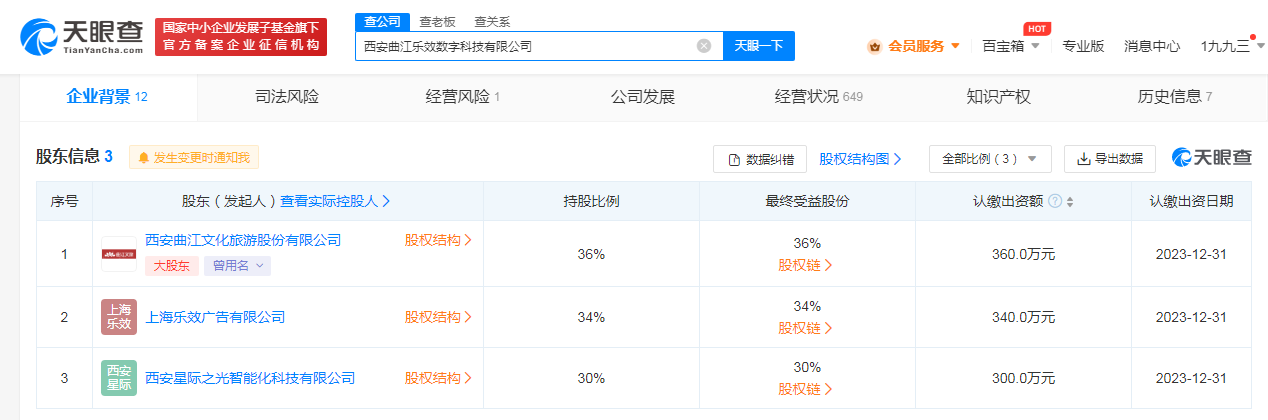Screen dimensions: 1268x420
Task: Switch to the 司法风险 tab
Action: tap(287, 97)
